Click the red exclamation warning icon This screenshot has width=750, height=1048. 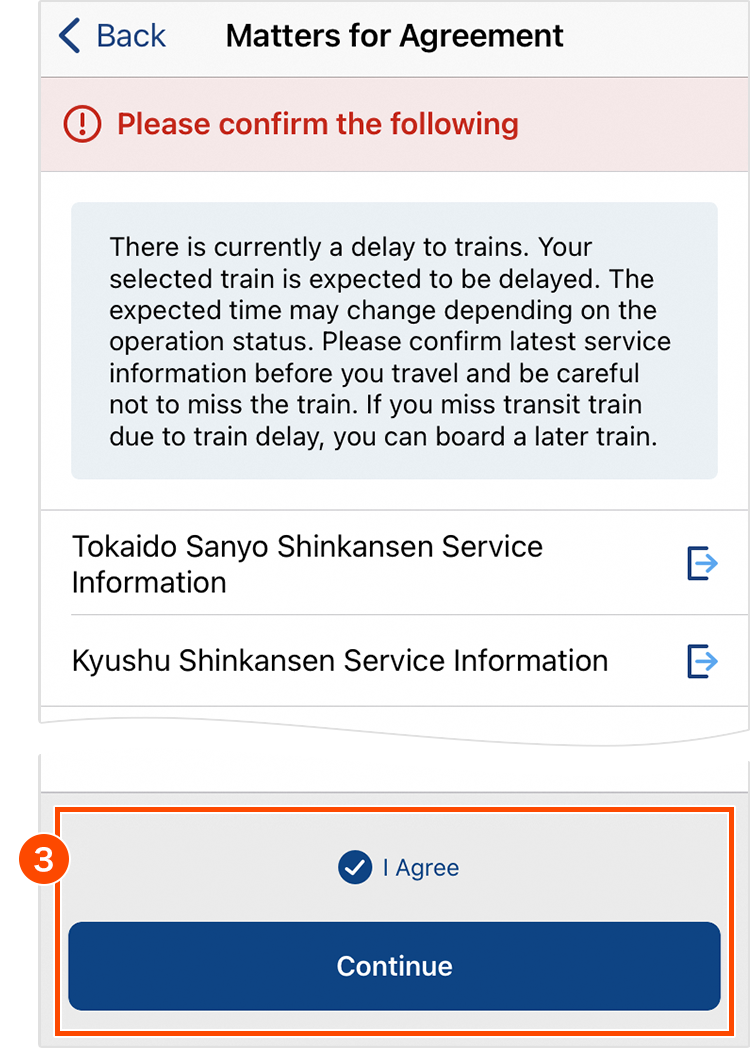pyautogui.click(x=82, y=125)
